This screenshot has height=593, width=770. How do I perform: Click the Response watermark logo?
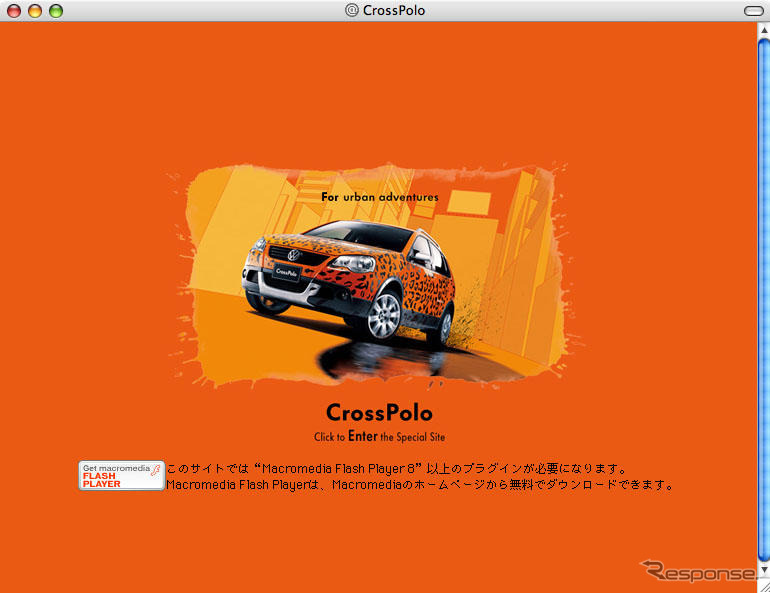(x=698, y=571)
